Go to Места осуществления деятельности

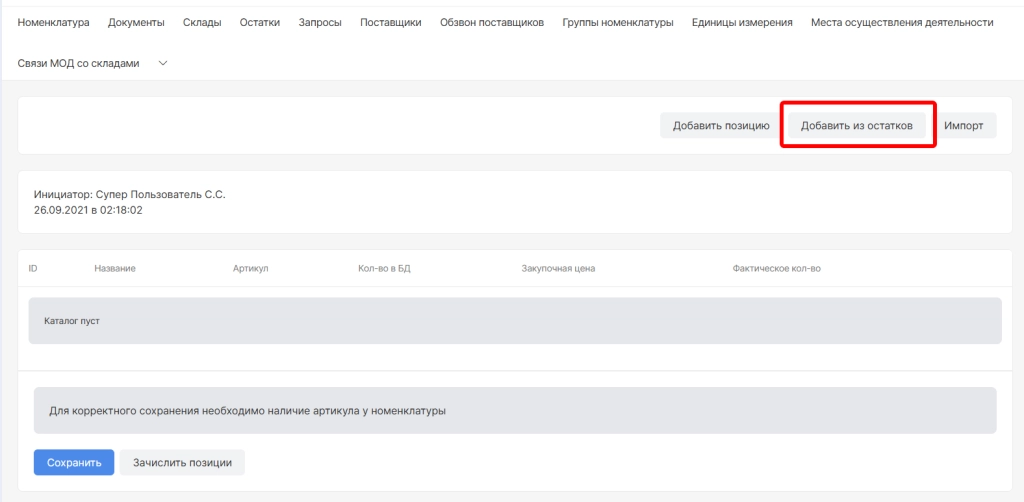point(902,22)
